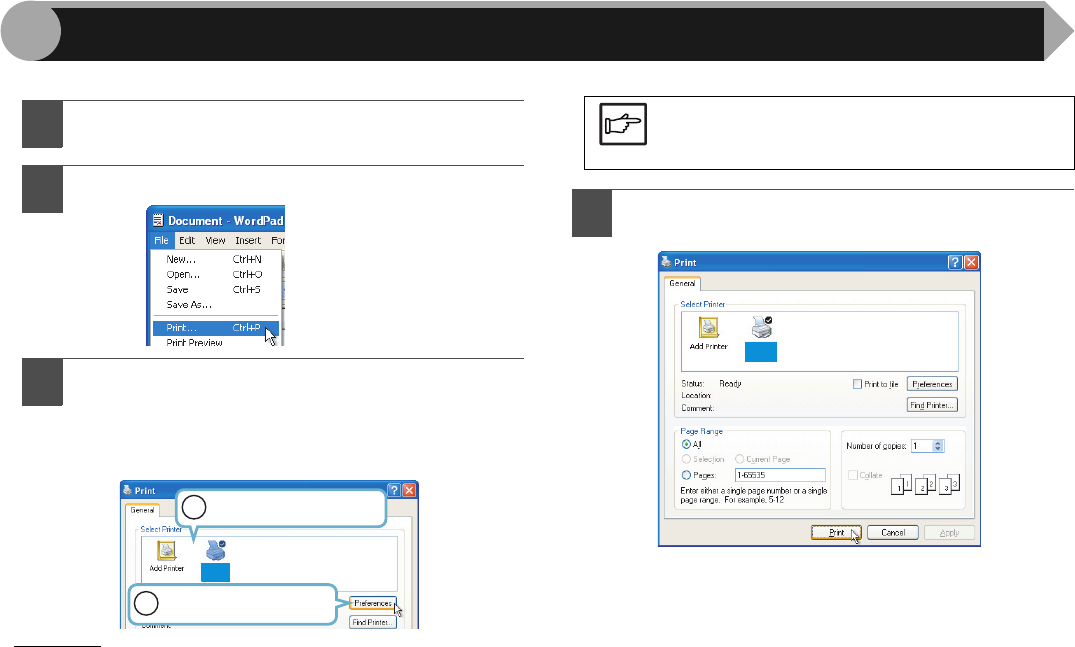Click Preferences in the cropped Print dialog
The image size is (1075, 647).
(373, 603)
